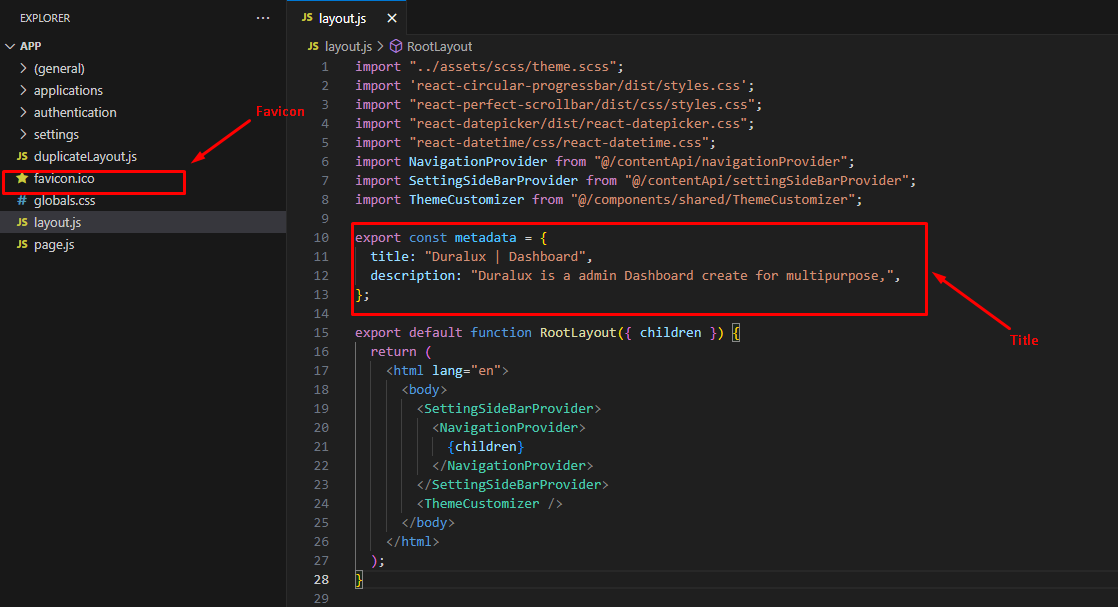Click the JS icon beside page.js

(22, 244)
